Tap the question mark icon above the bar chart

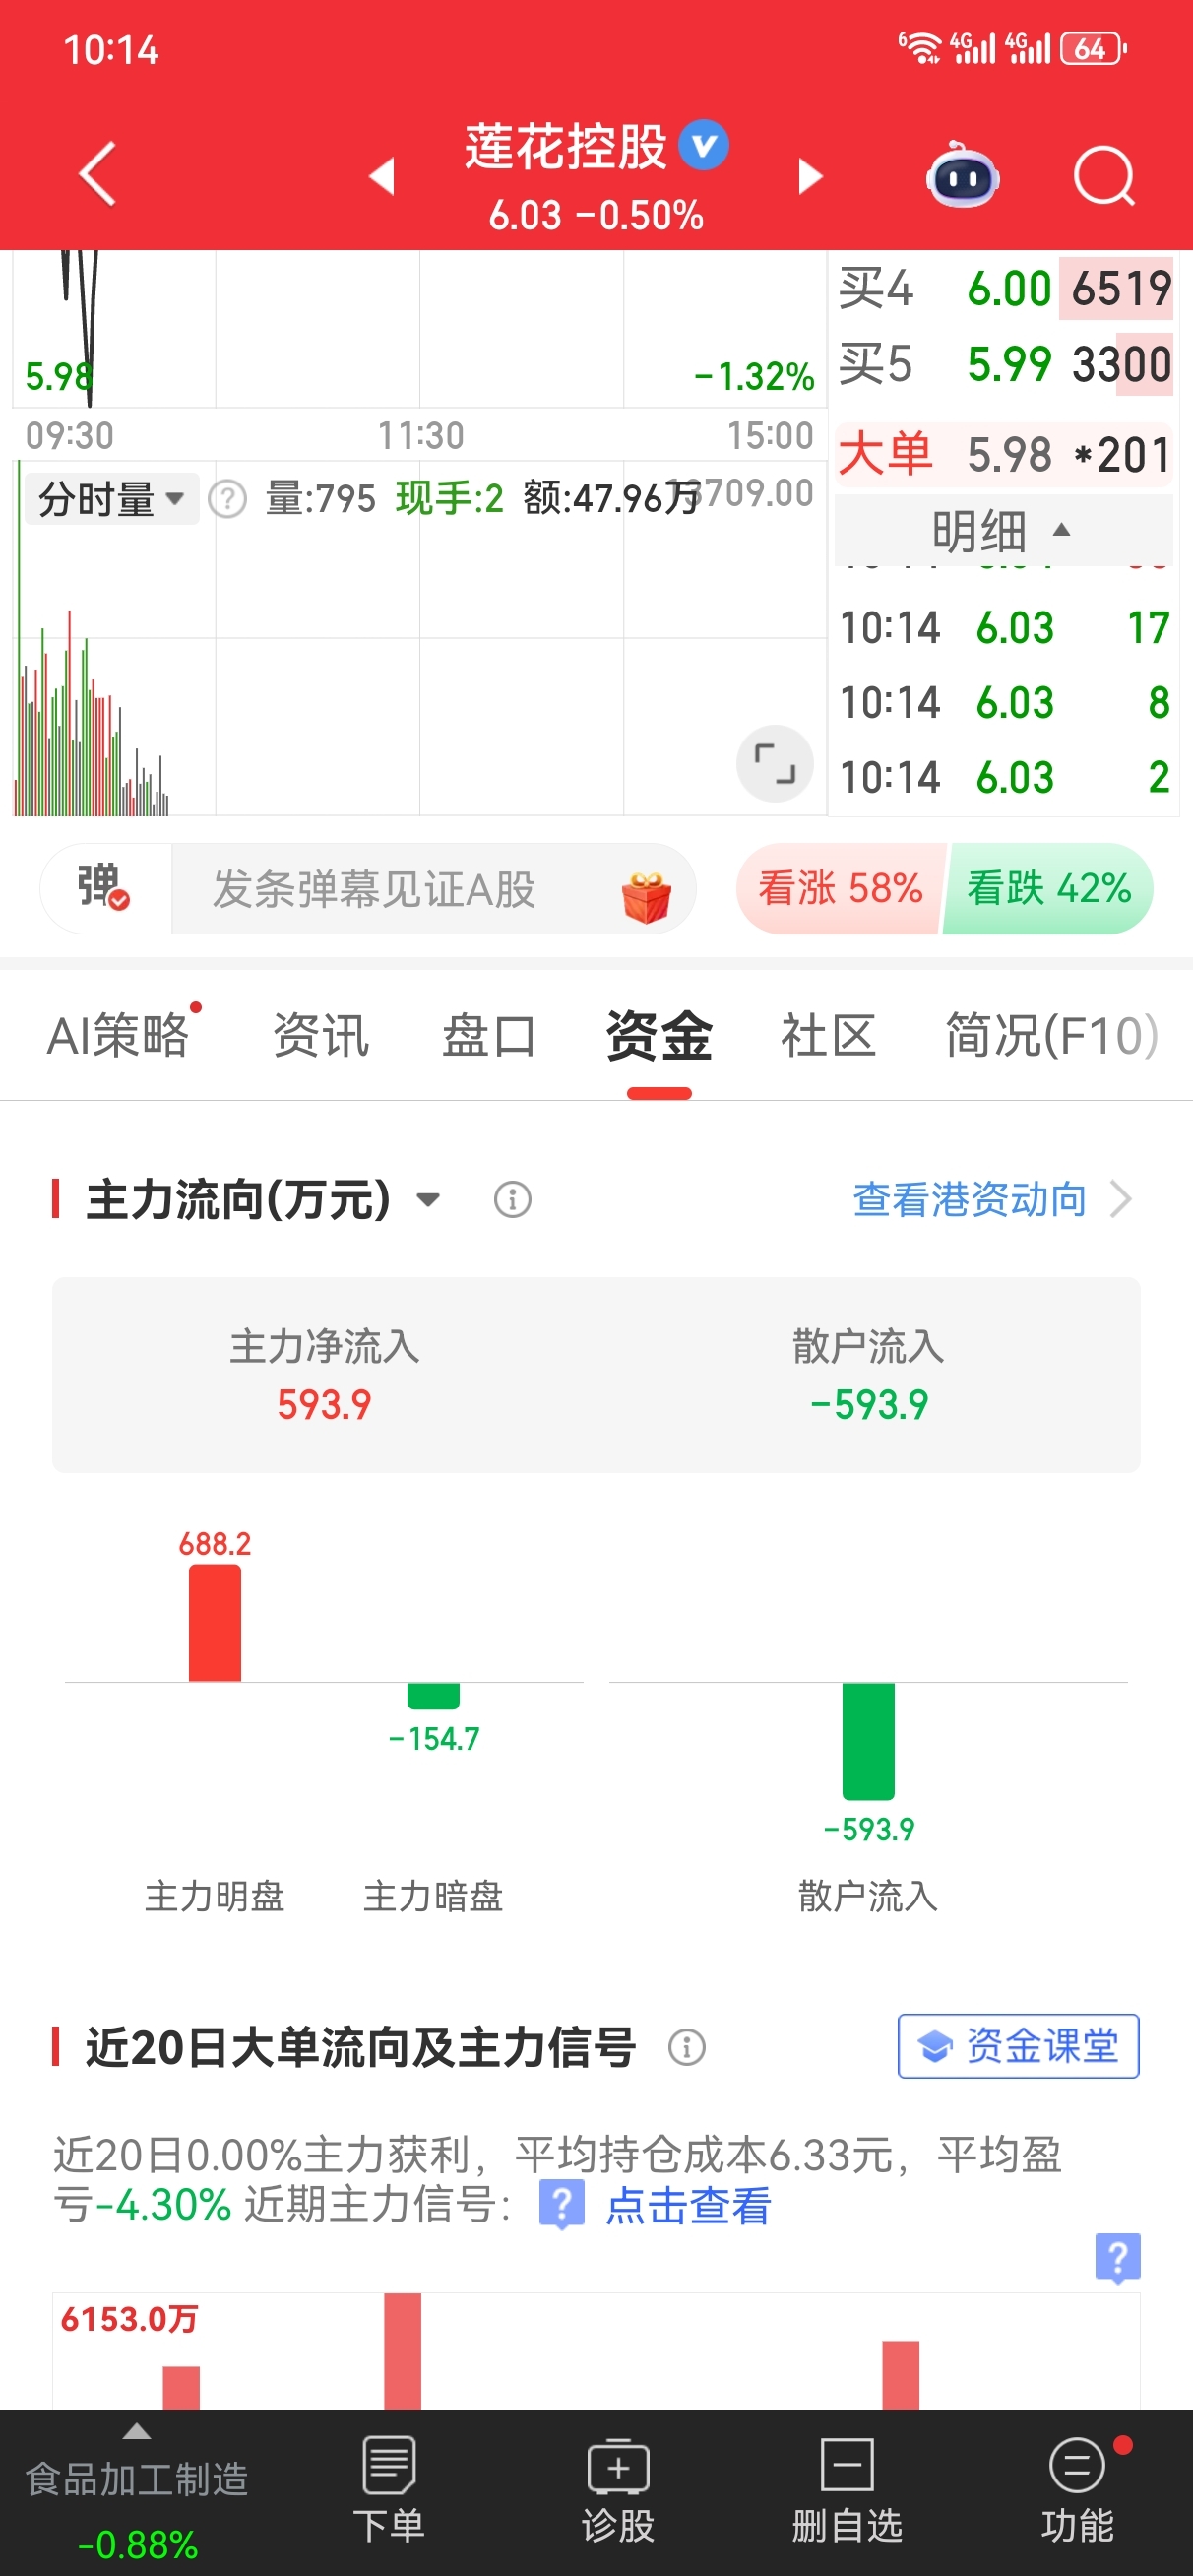(x=1118, y=2258)
